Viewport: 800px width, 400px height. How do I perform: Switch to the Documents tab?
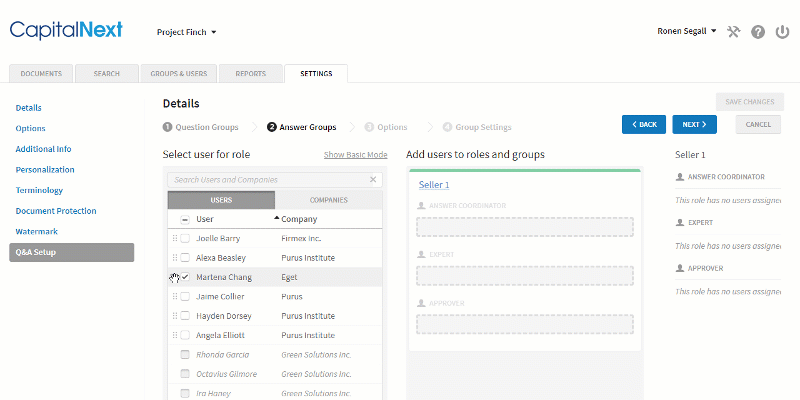[41, 73]
